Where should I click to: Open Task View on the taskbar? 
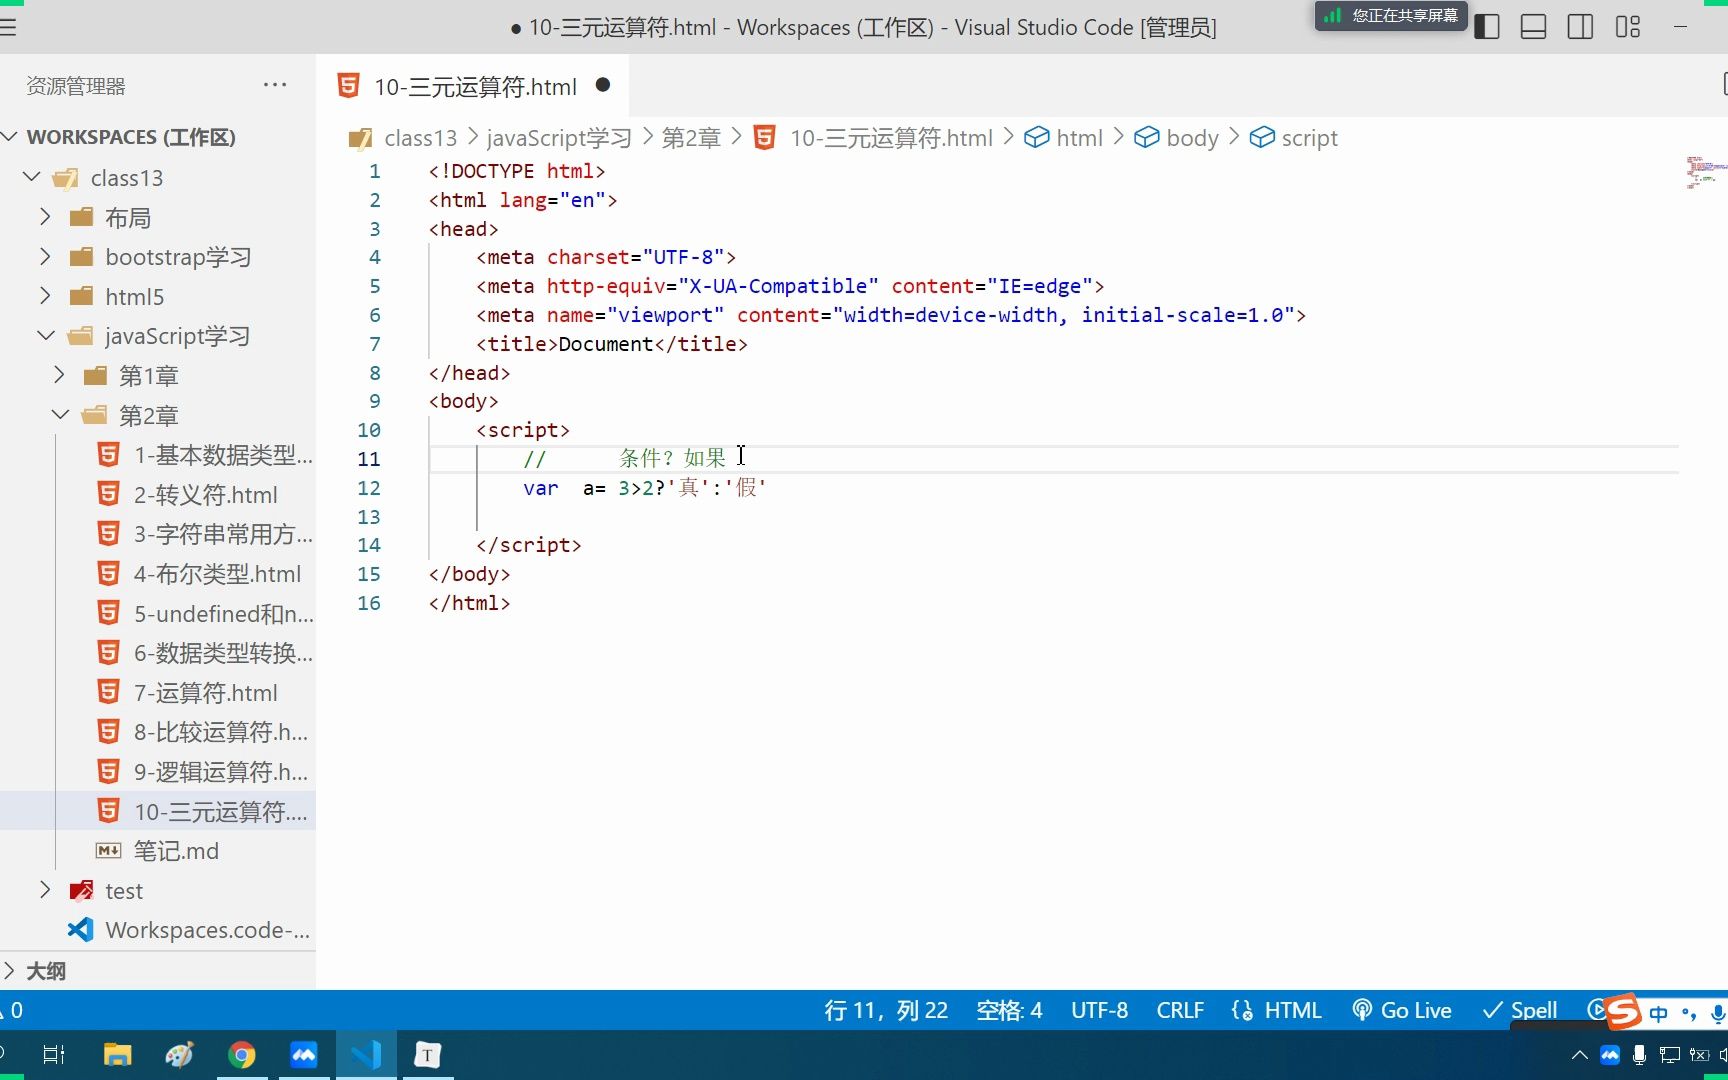point(54,1054)
